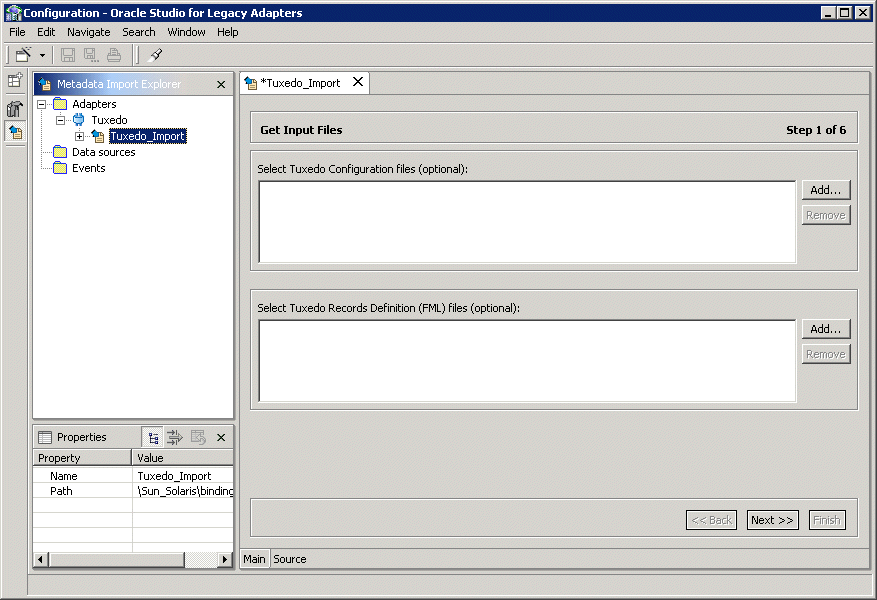Open the Navigate menu

88,32
